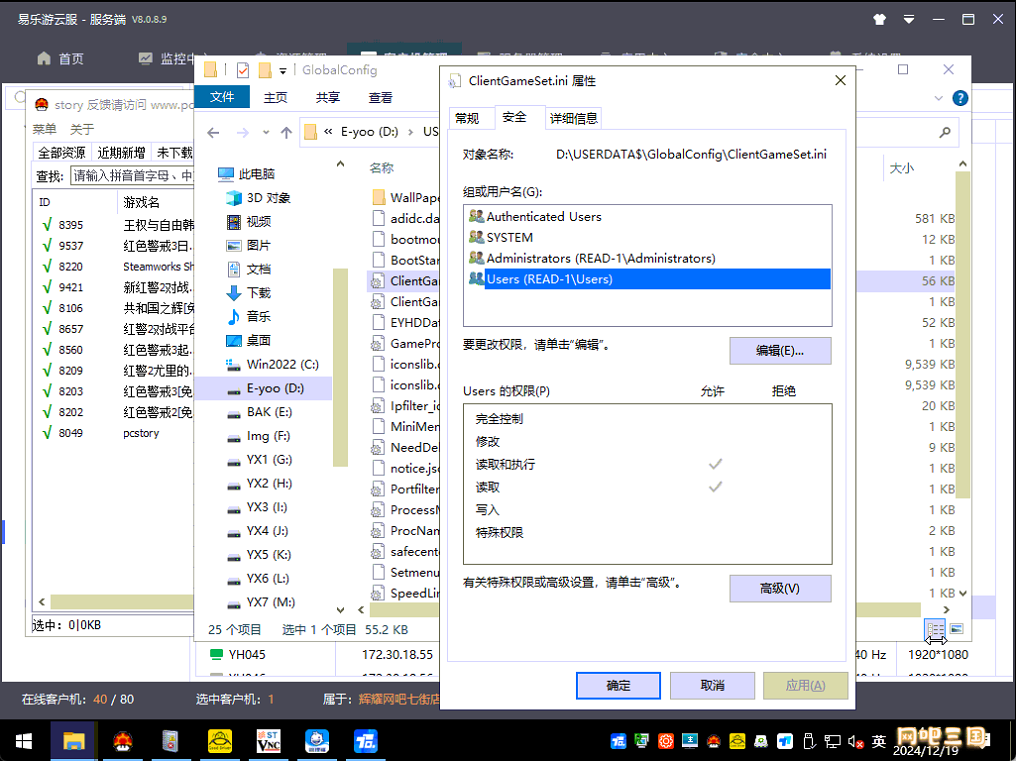Screen dimensions: 1016x761
Task: Expand the Explorer ribbon chevron
Action: pos(938,98)
